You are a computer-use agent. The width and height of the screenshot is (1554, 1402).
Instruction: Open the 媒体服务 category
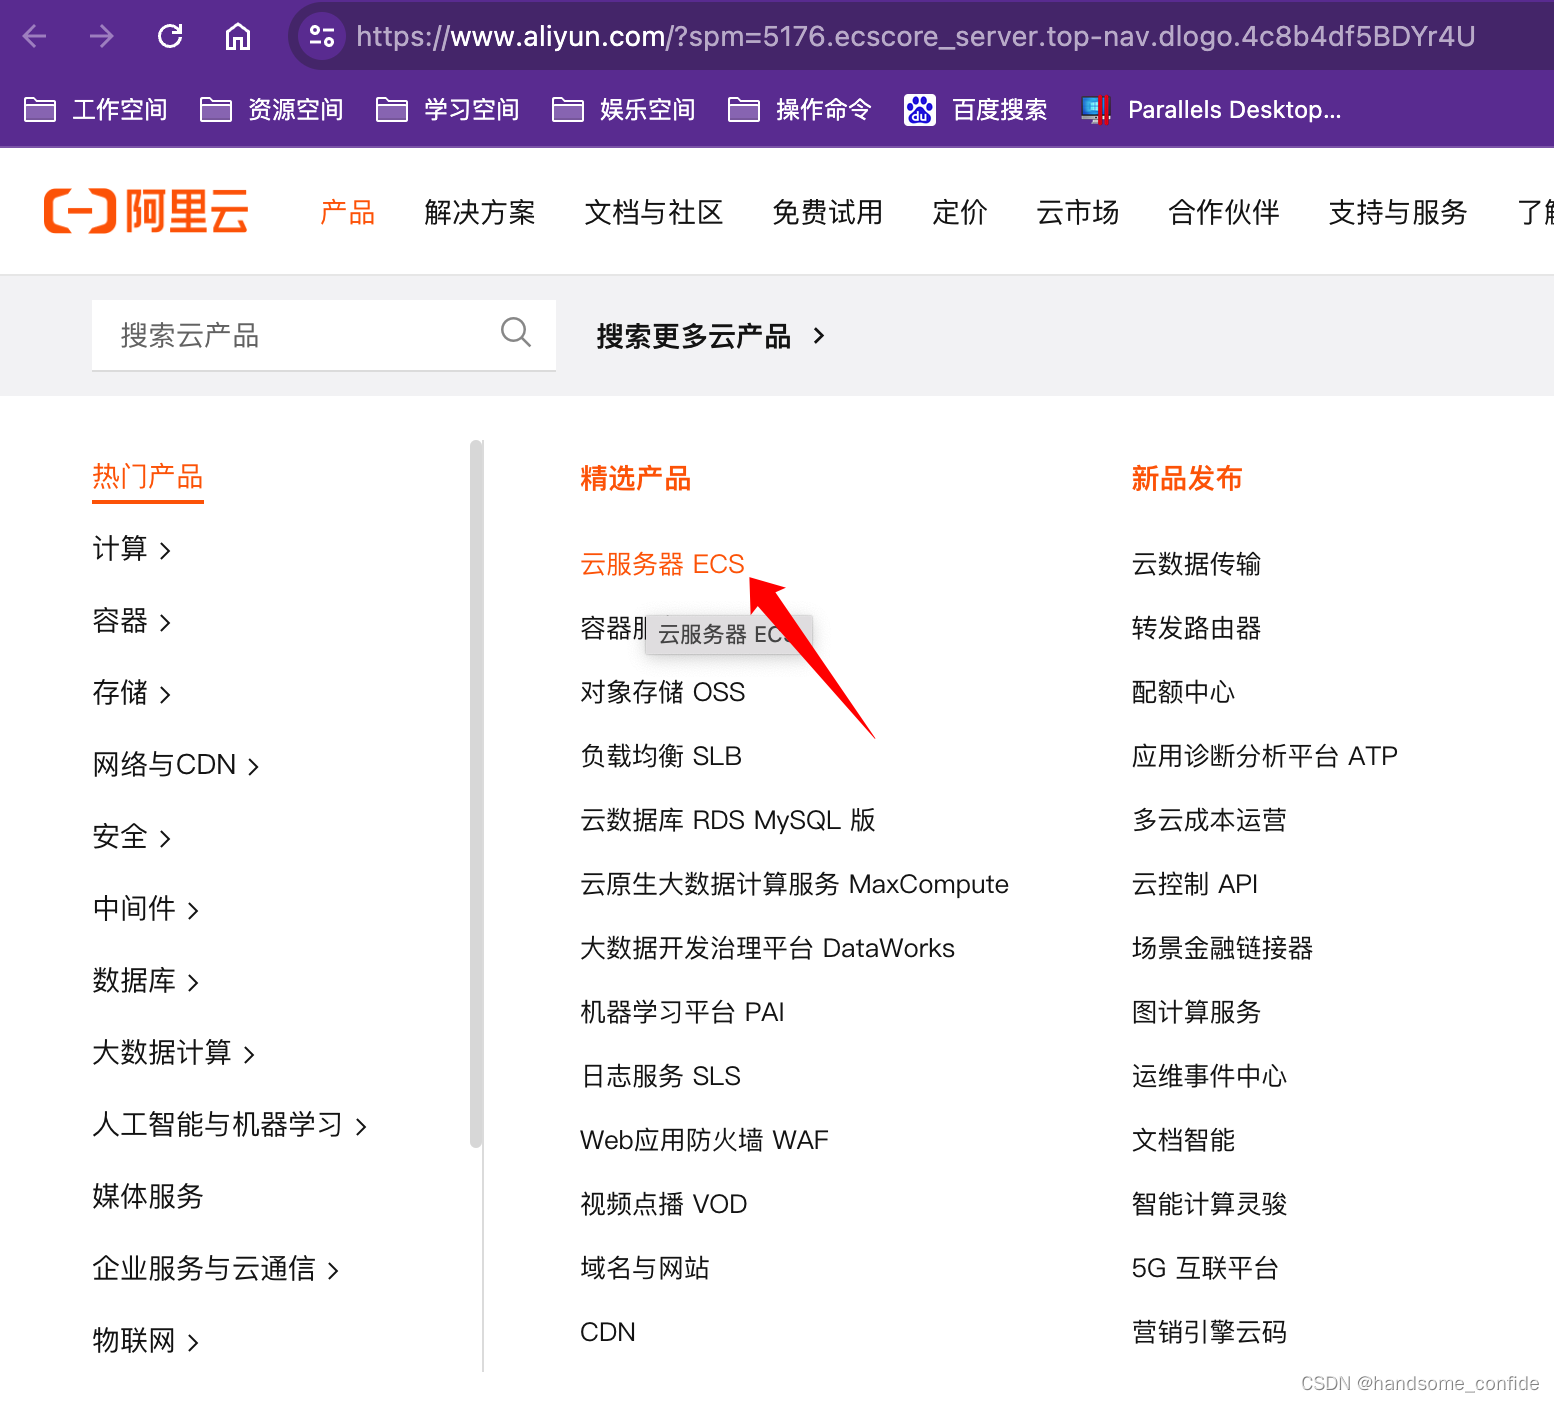coord(148,1197)
